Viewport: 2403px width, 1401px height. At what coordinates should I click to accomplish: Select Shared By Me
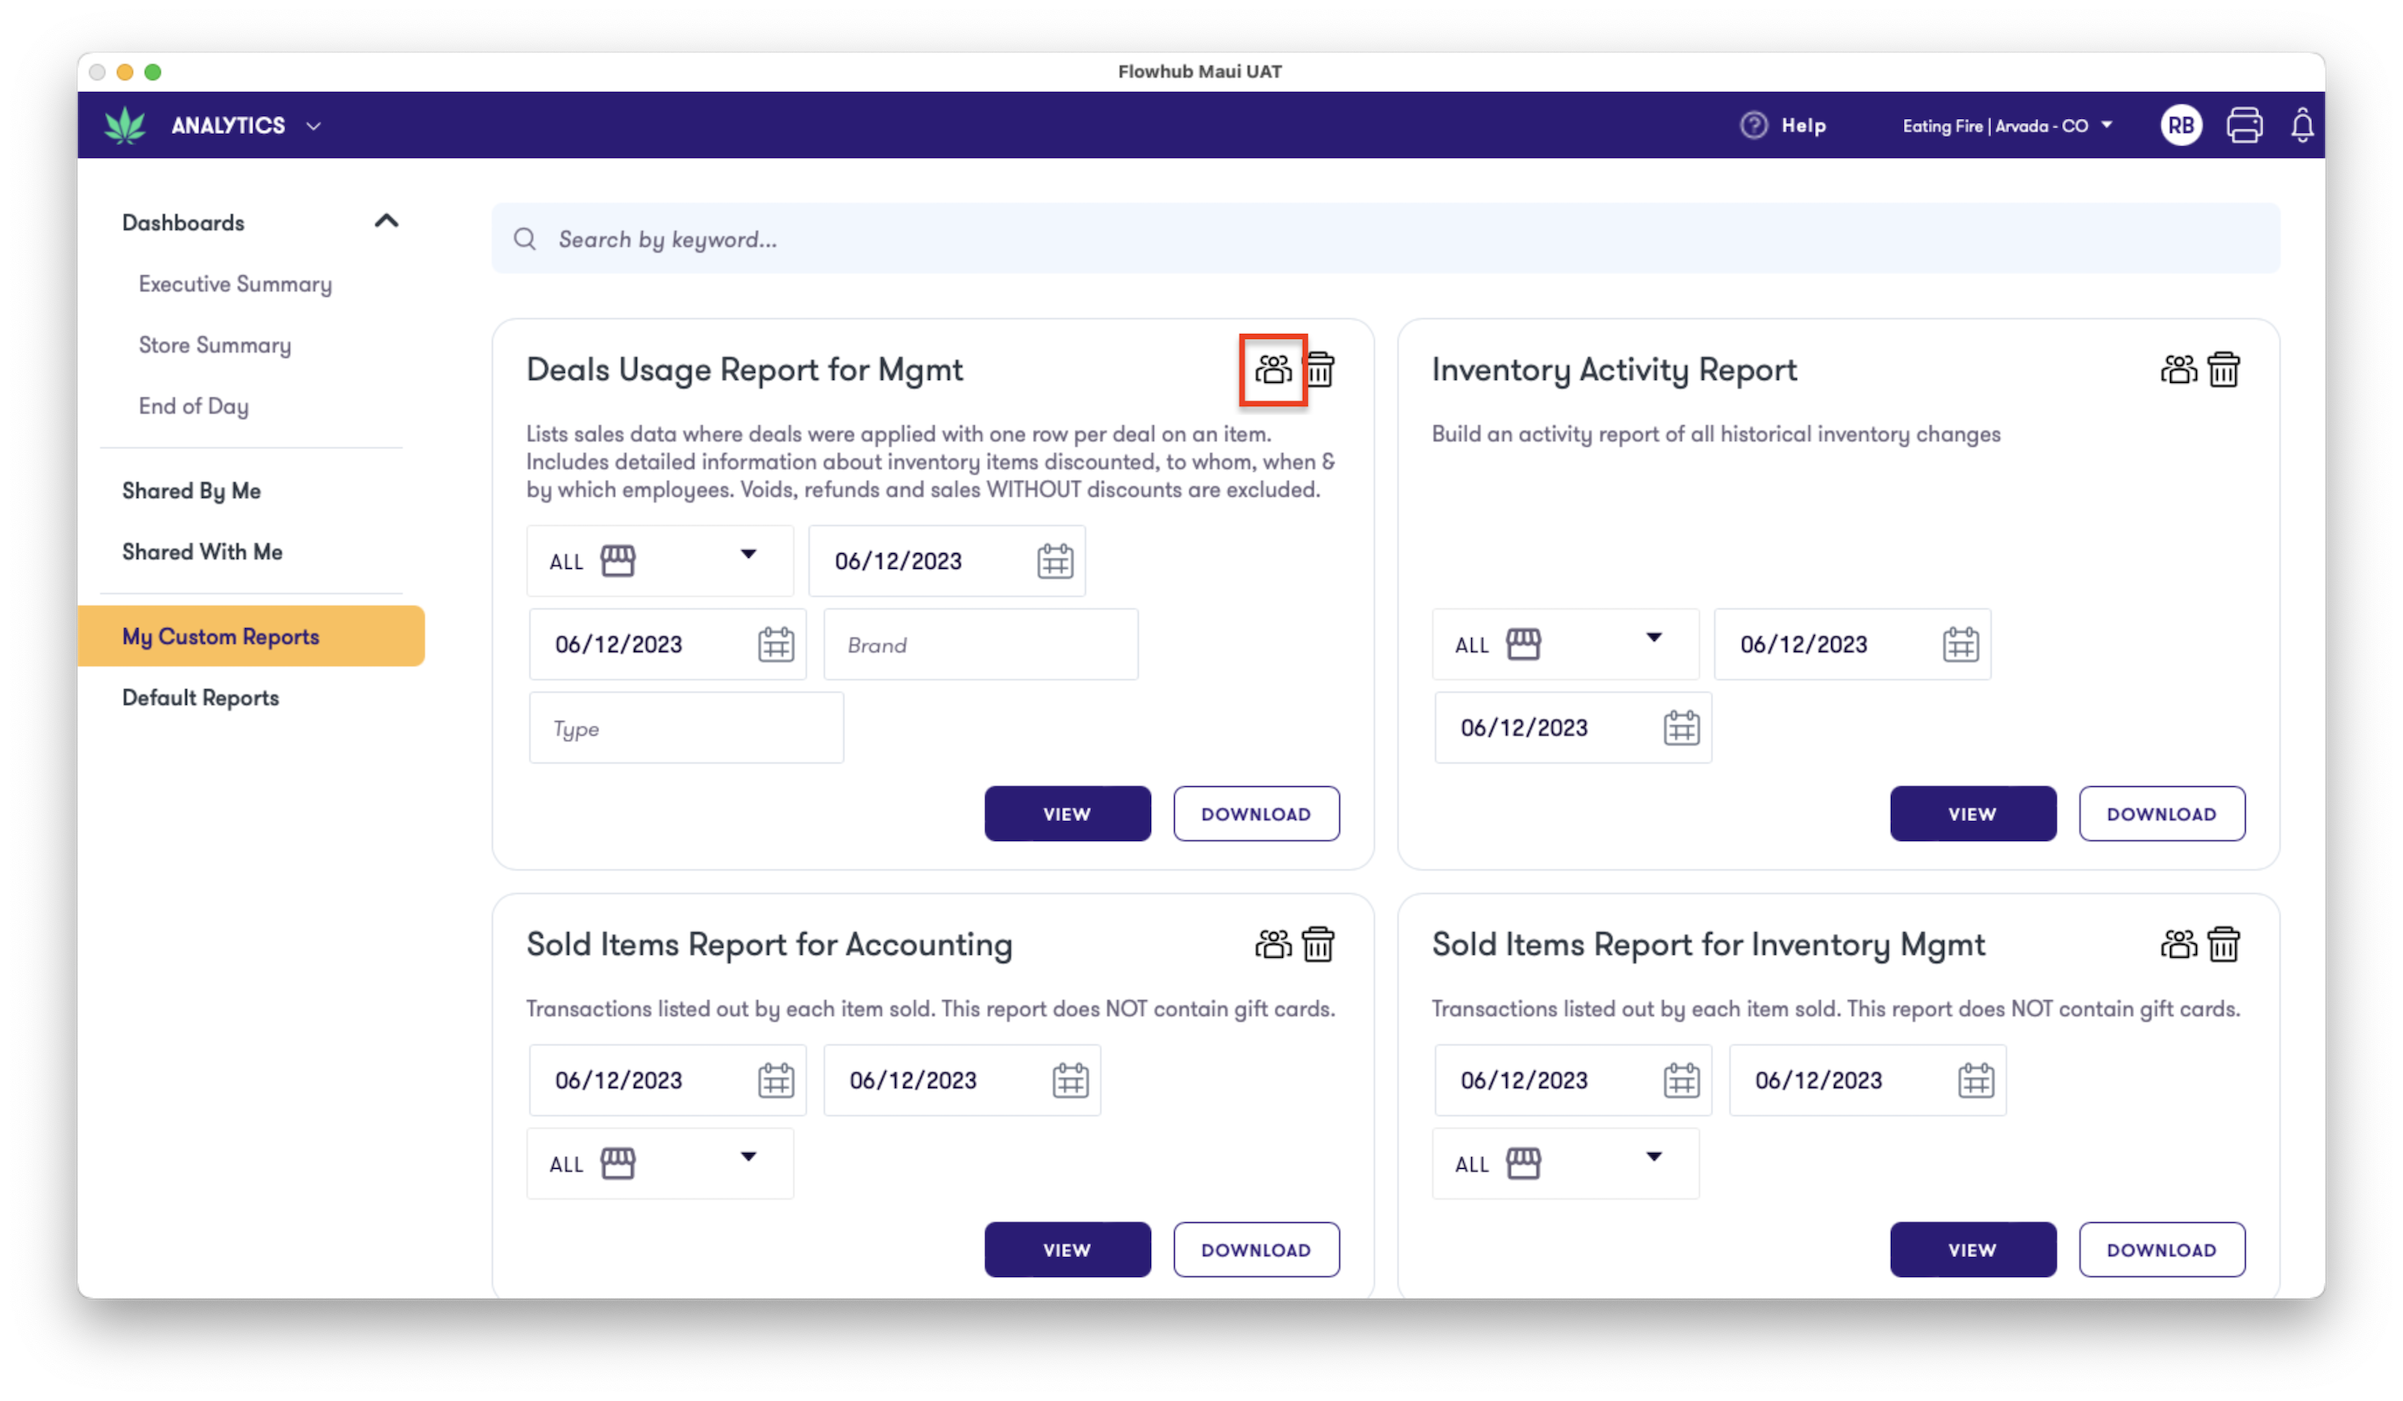[x=191, y=491]
